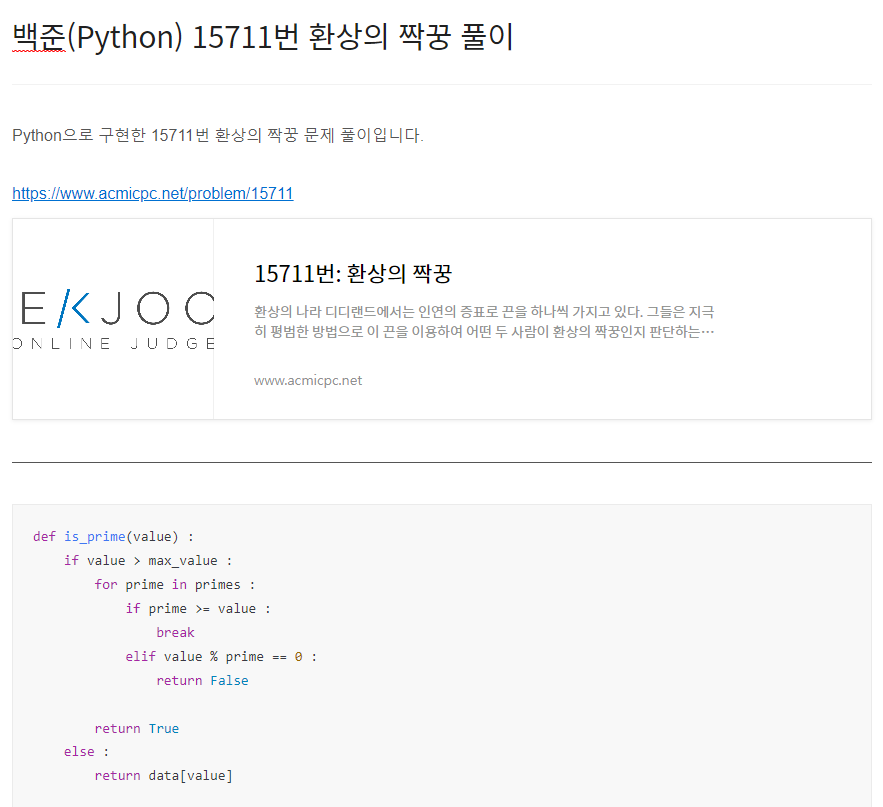This screenshot has height=807, width=883.
Task: Click the code line def is_prime(value) :
Action: point(113,536)
